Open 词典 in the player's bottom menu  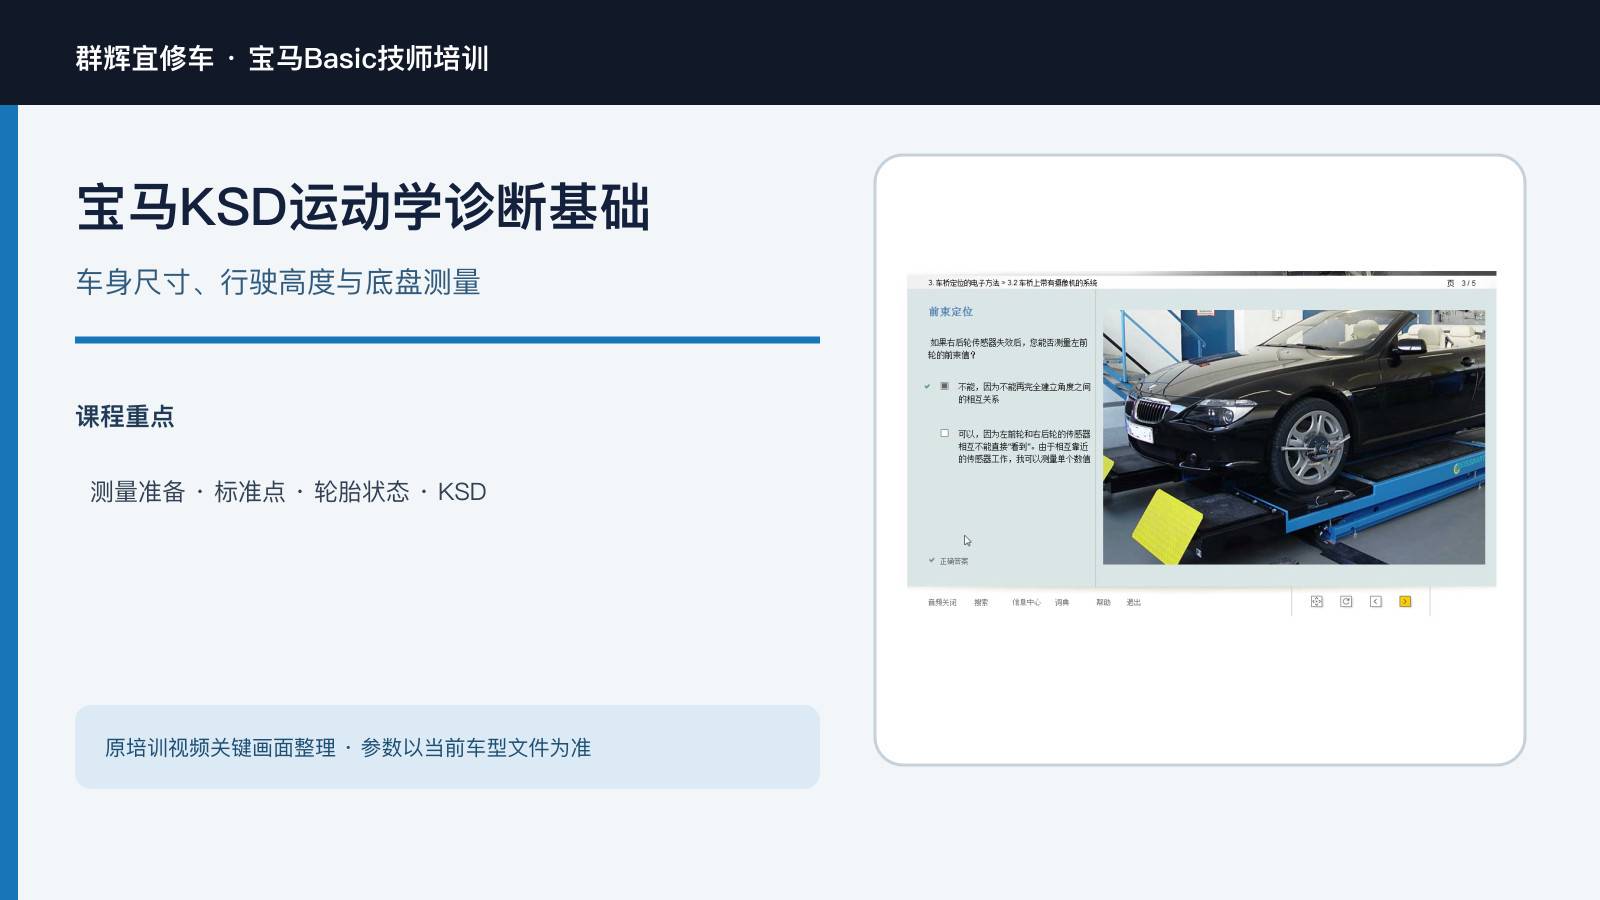point(1062,602)
